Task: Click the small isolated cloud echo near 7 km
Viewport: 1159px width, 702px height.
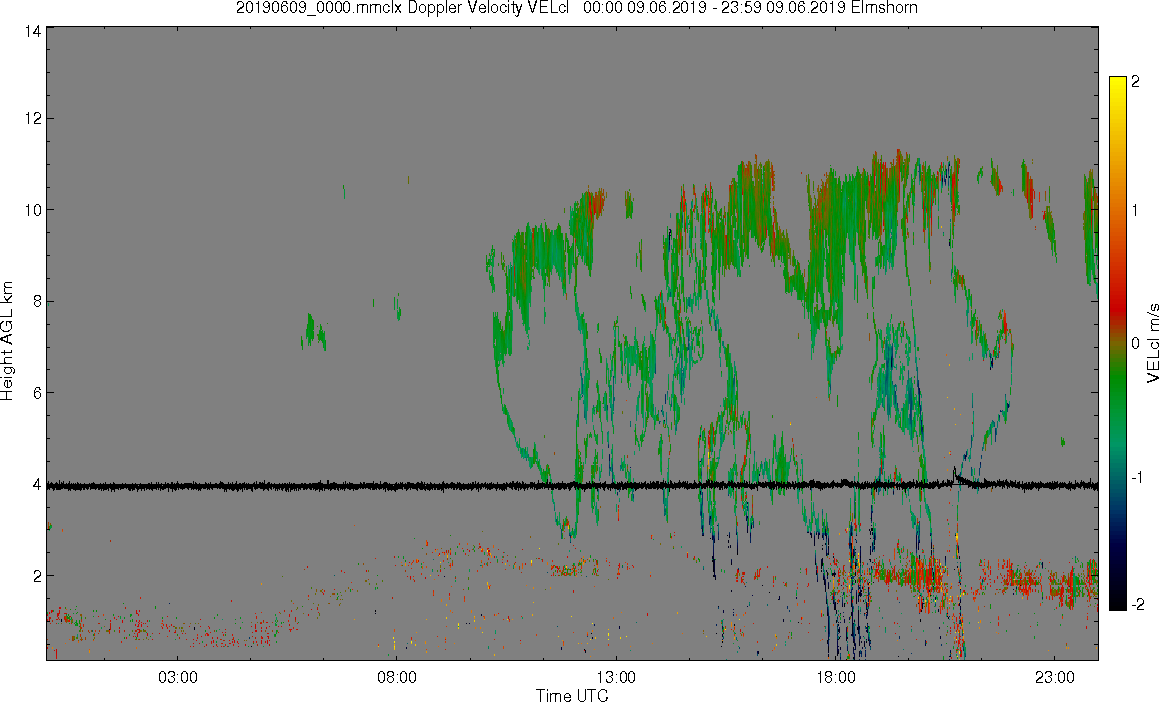Action: (x=313, y=331)
